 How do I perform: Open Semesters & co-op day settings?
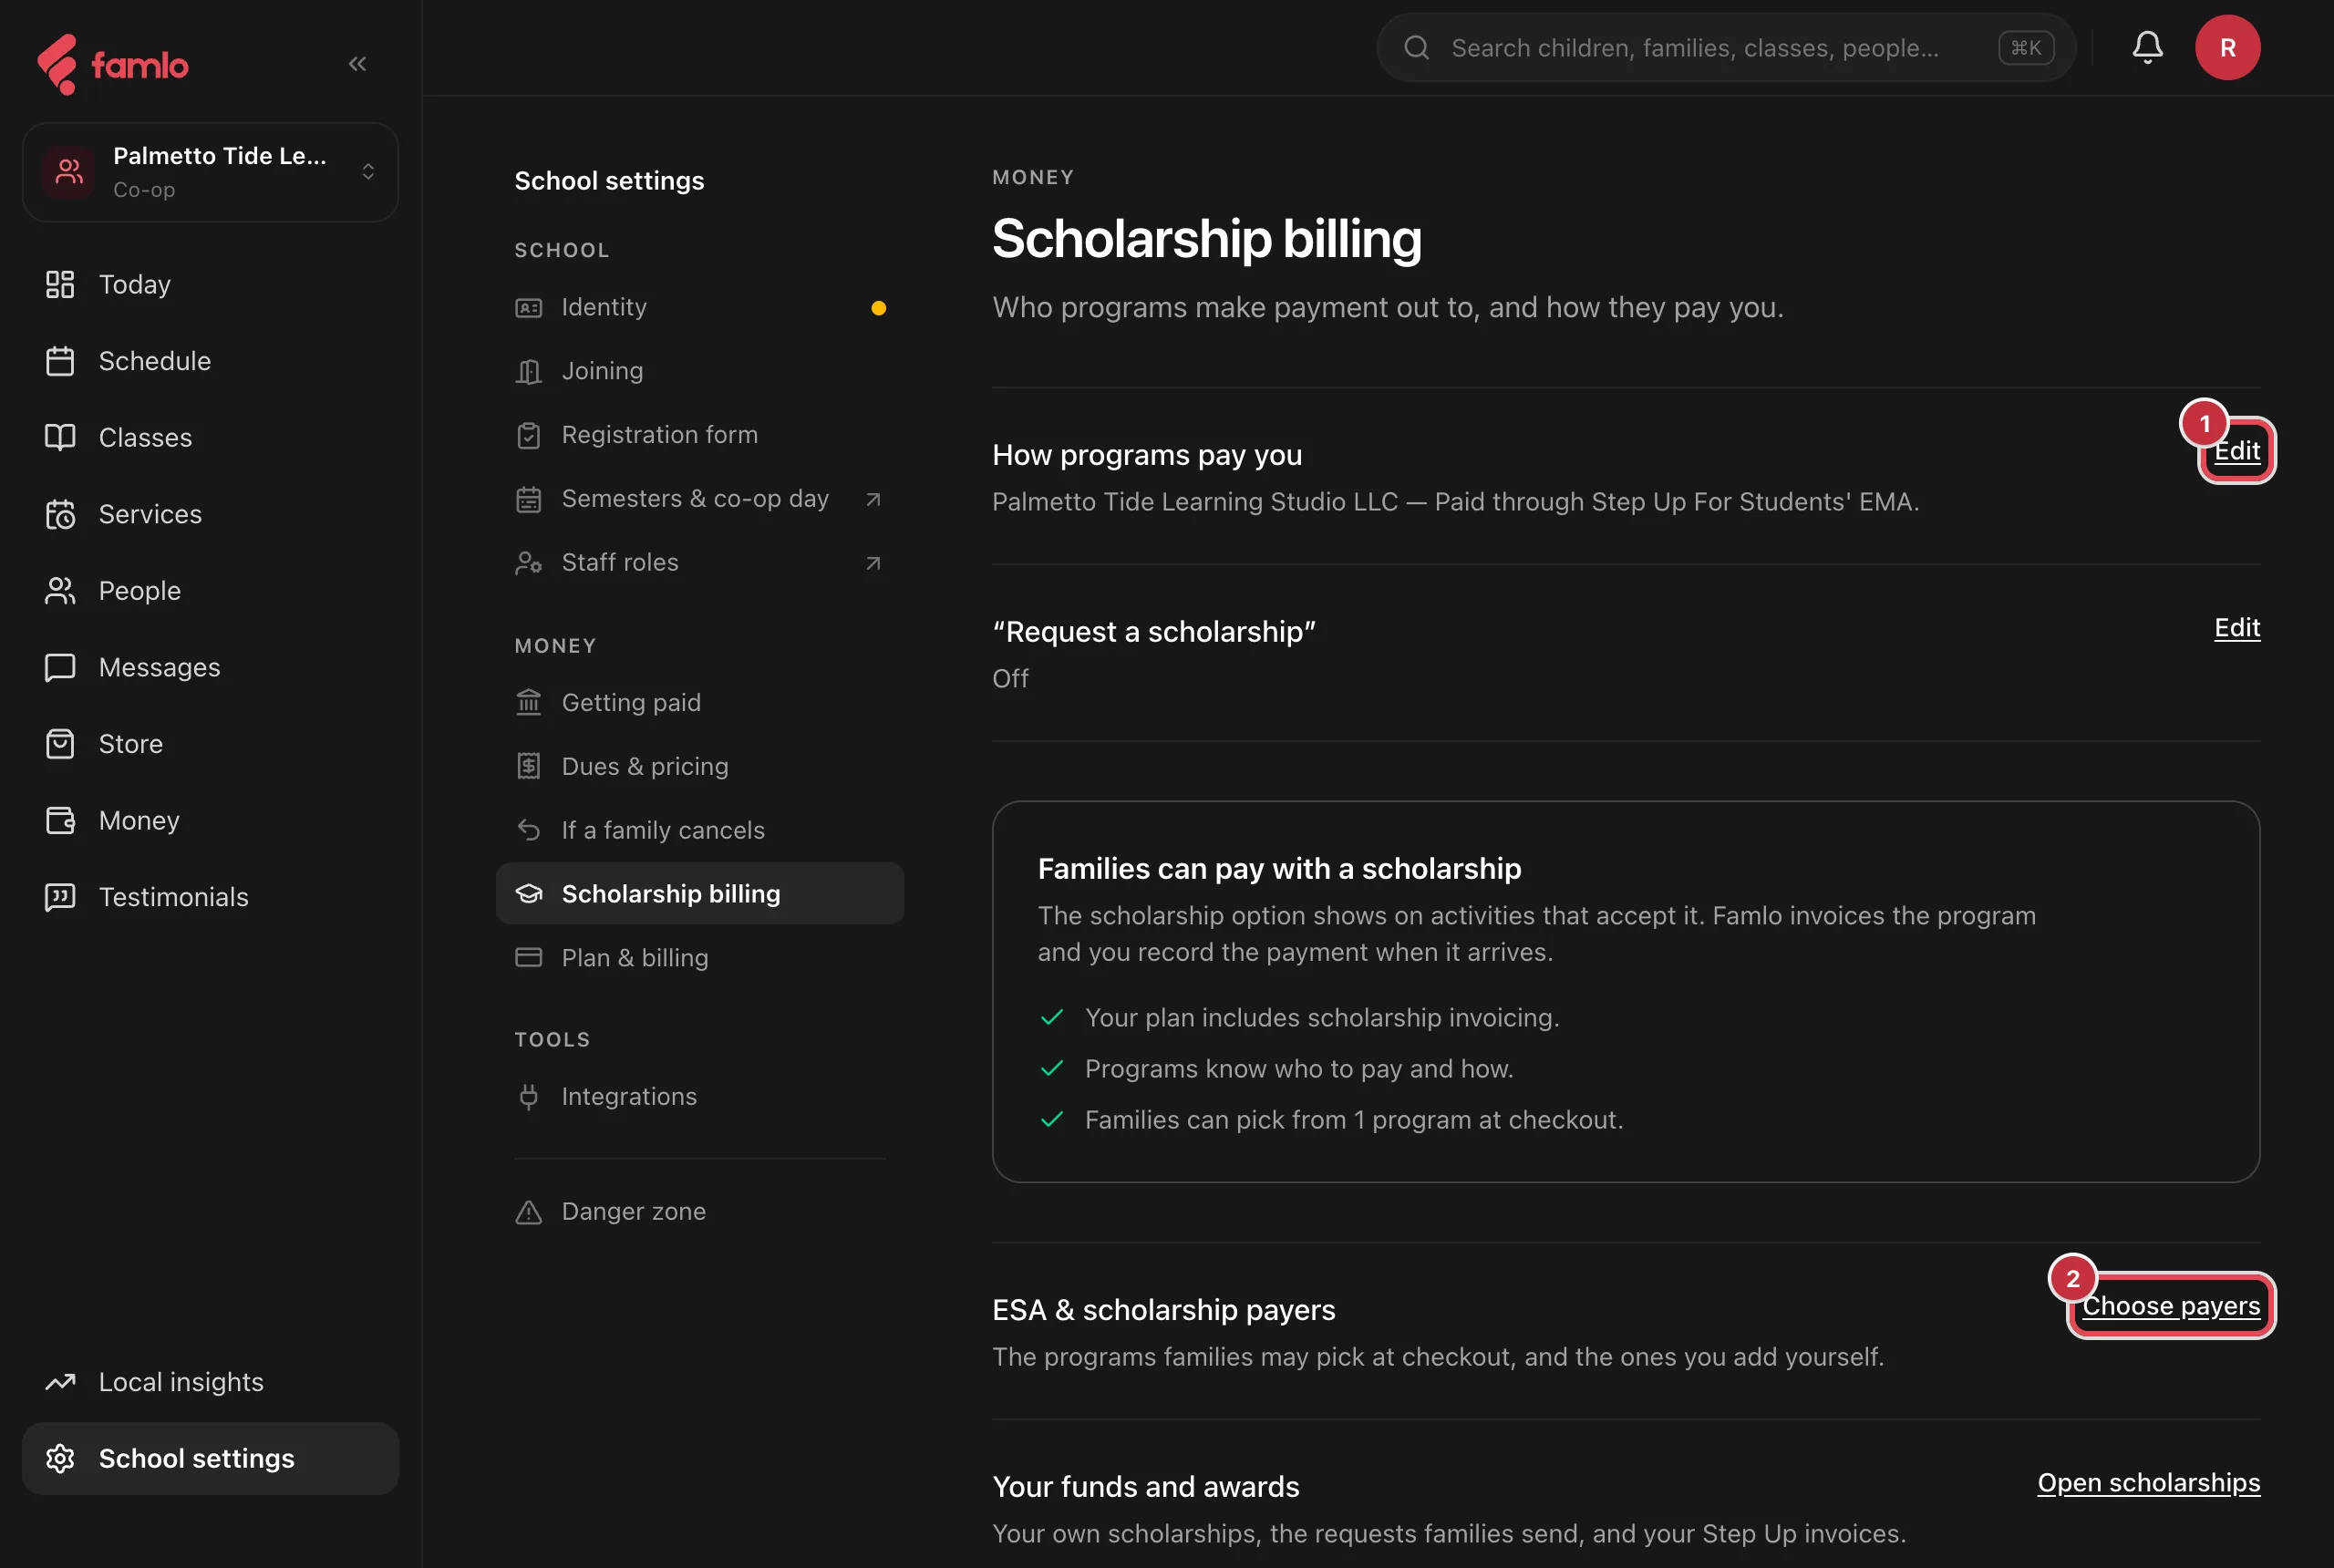point(700,499)
